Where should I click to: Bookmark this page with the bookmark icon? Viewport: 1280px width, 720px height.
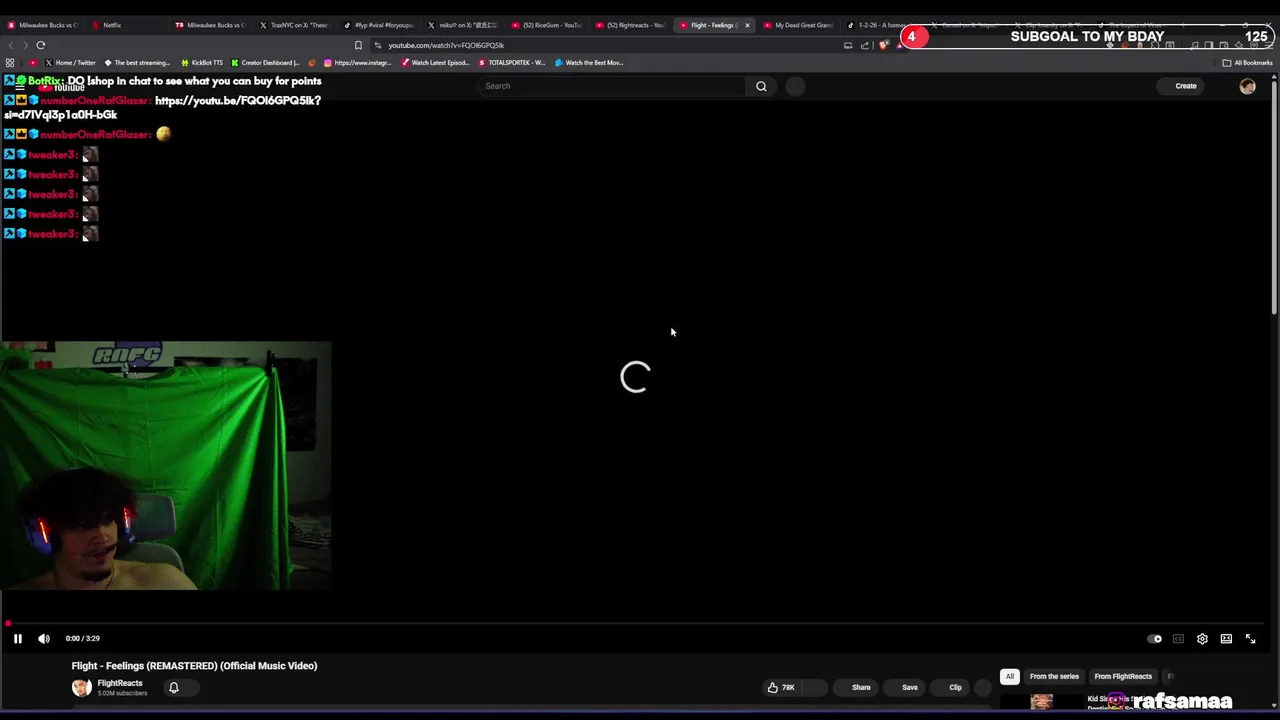358,45
